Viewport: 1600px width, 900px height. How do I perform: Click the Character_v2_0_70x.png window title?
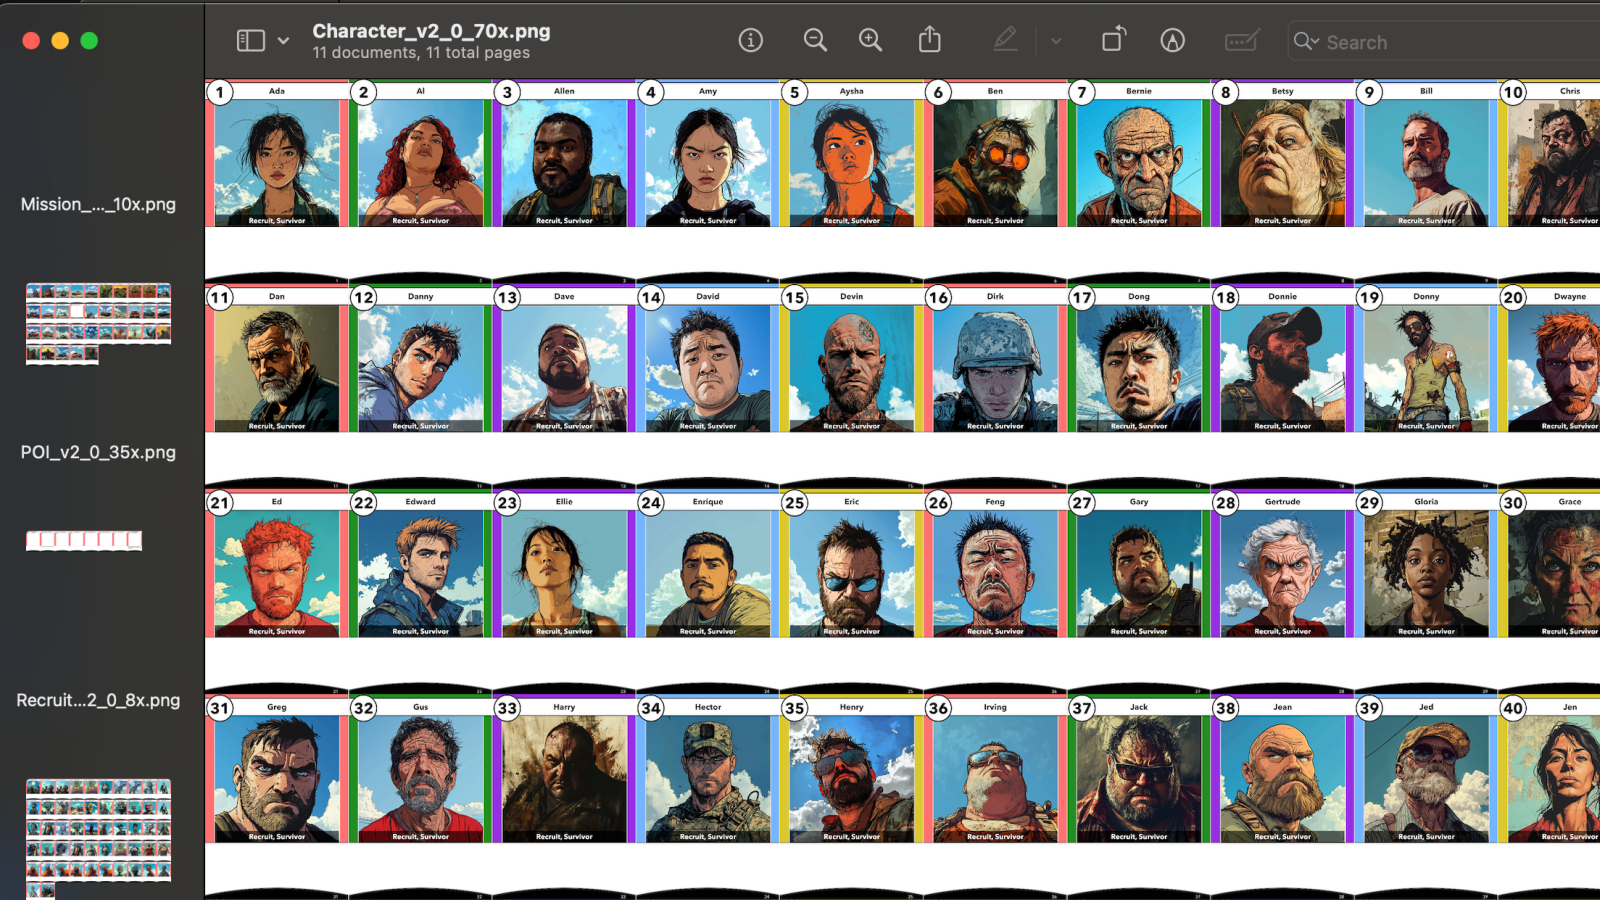click(x=431, y=31)
